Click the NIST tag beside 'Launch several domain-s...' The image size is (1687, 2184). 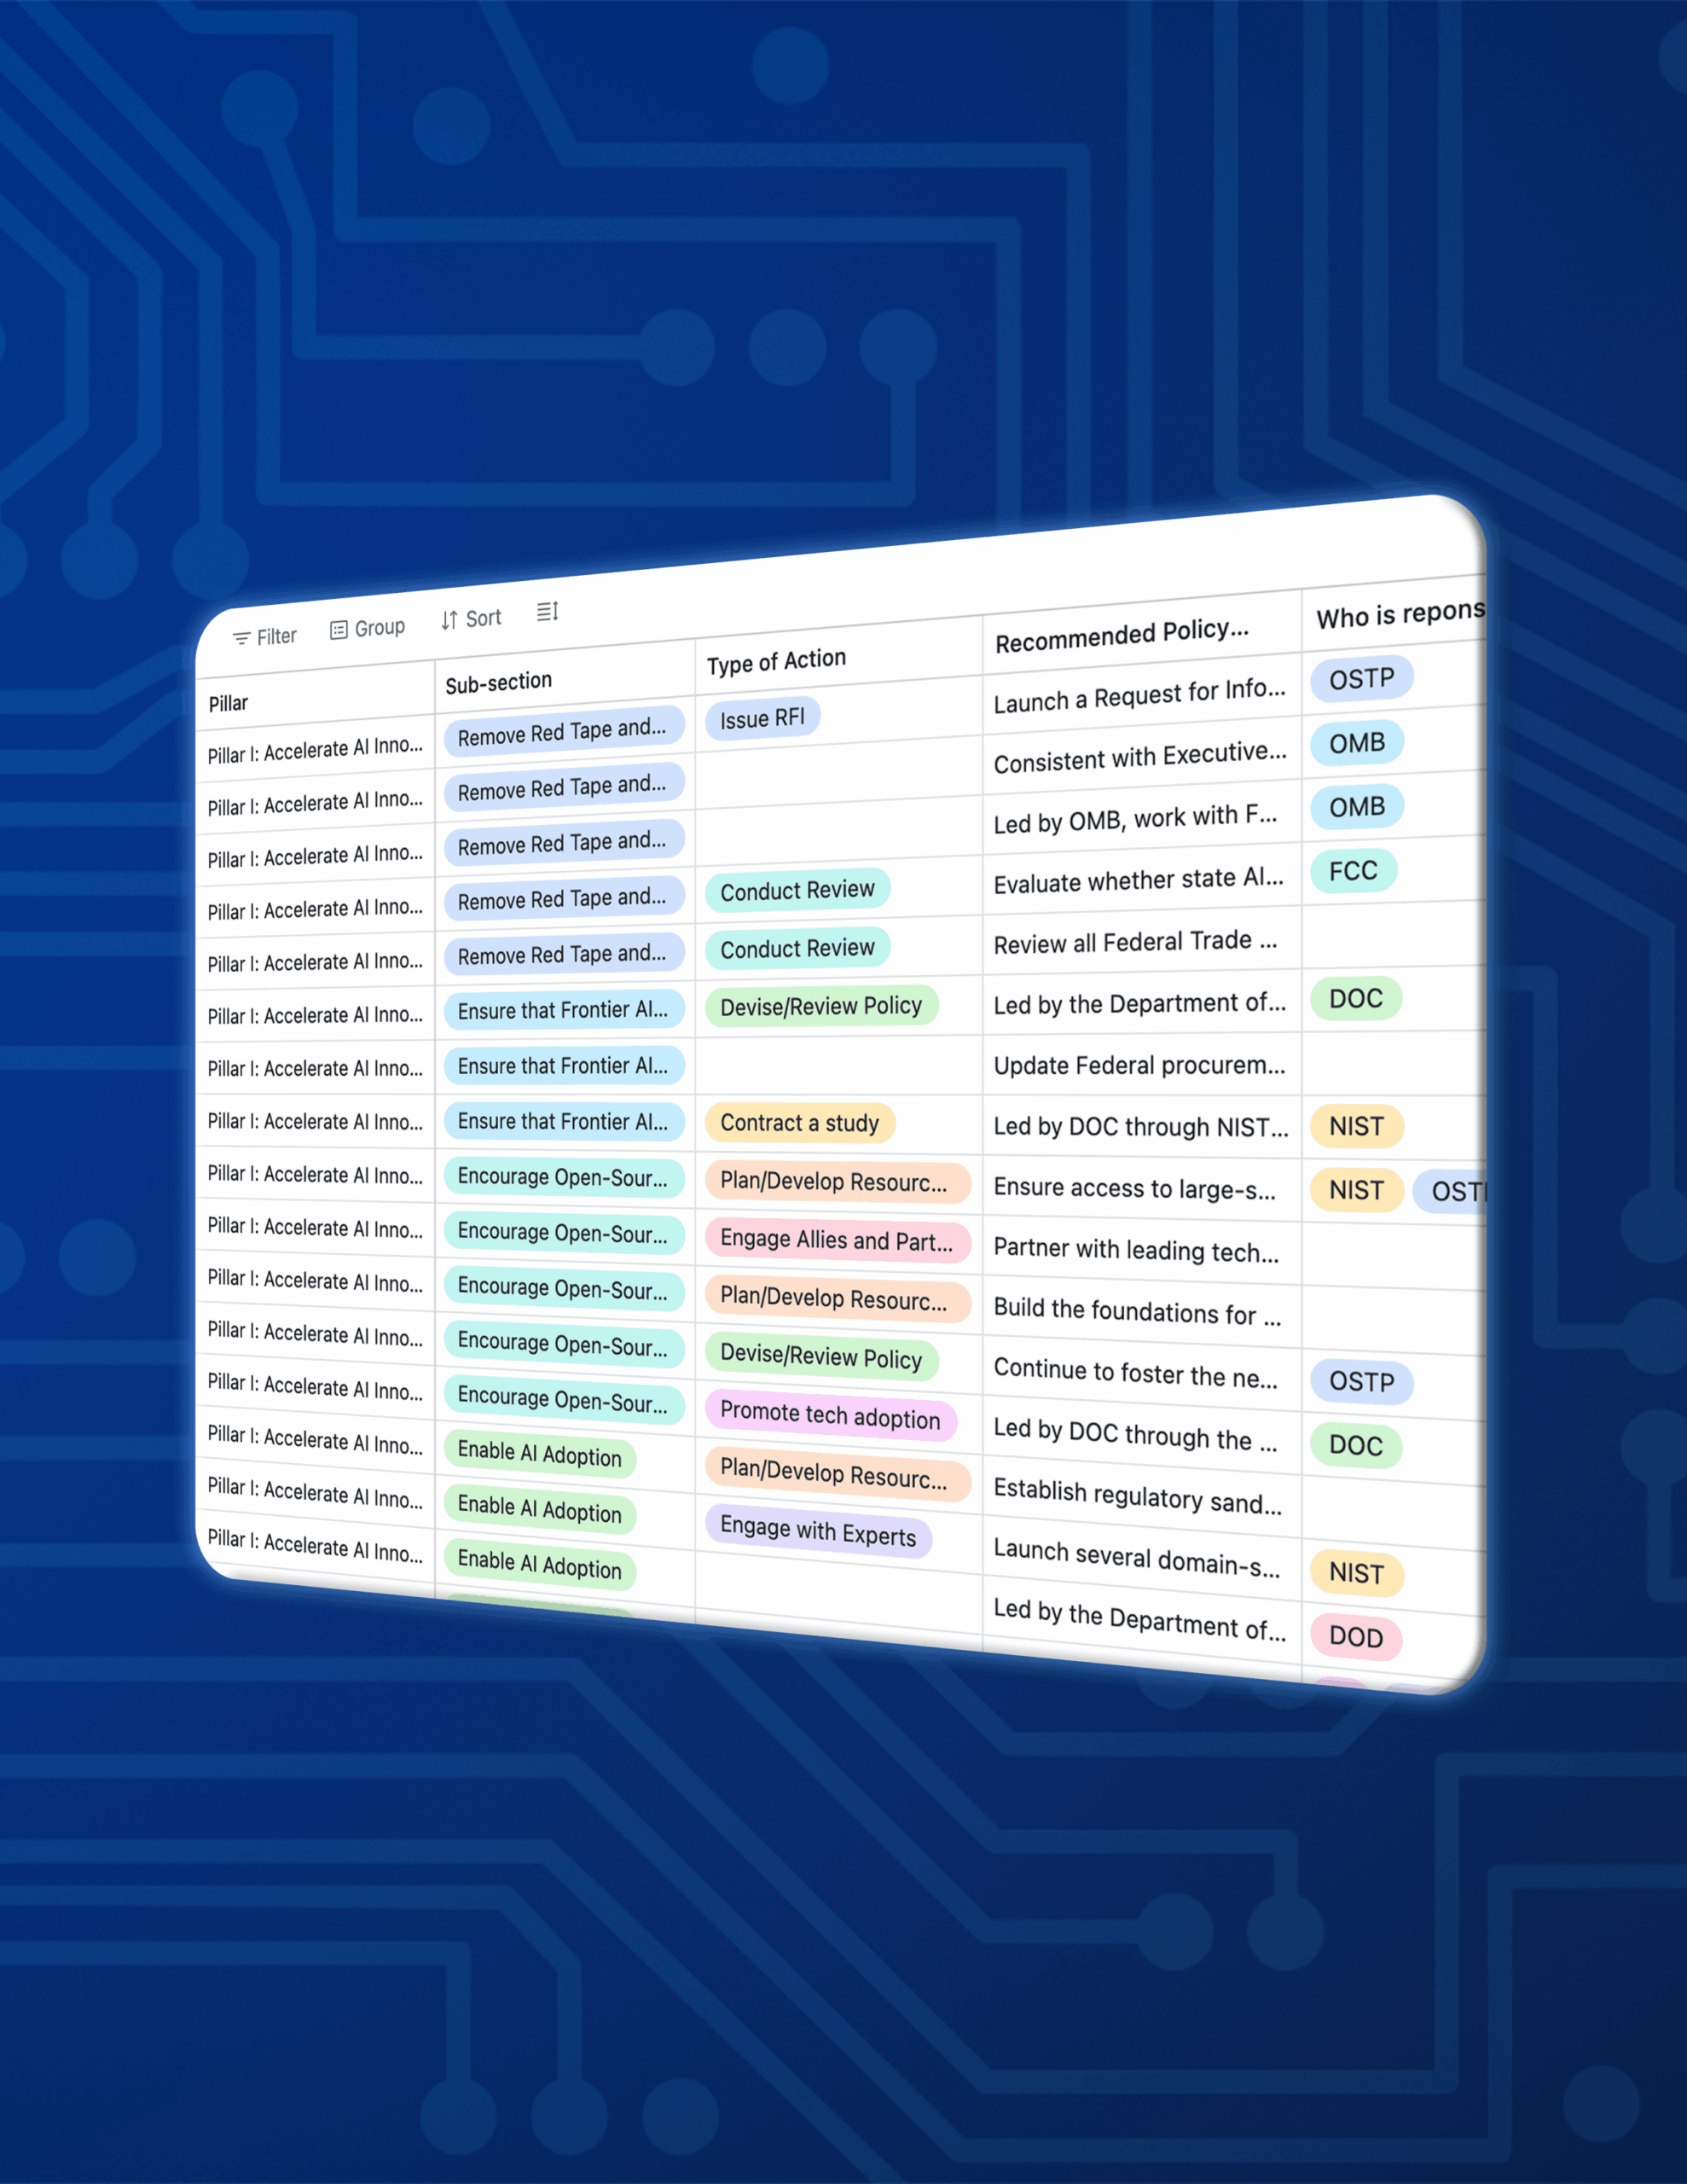tap(1355, 1572)
